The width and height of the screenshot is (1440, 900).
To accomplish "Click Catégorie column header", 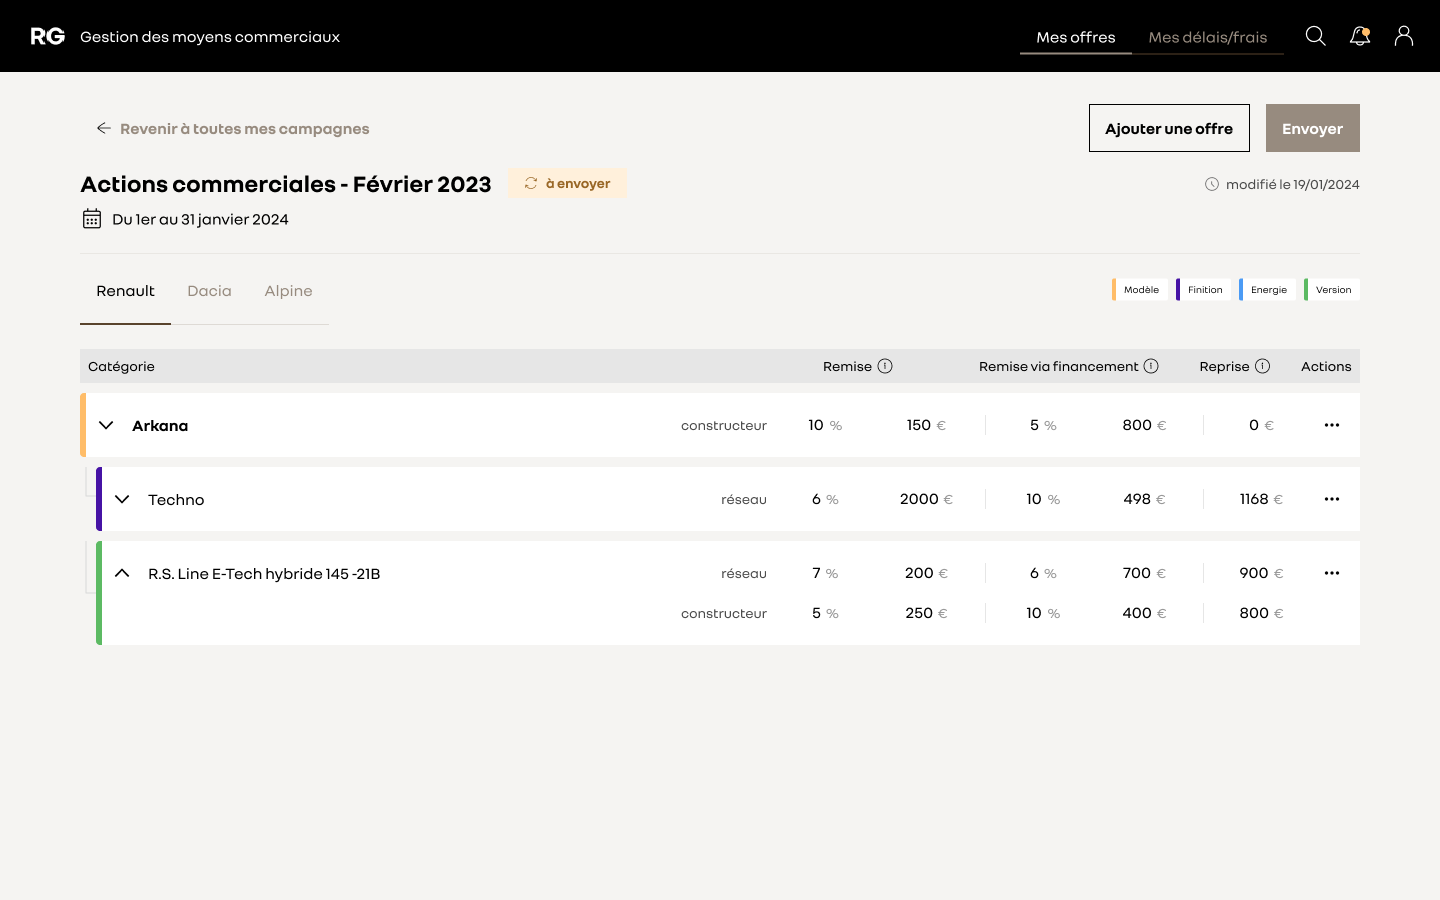I will click(x=121, y=366).
